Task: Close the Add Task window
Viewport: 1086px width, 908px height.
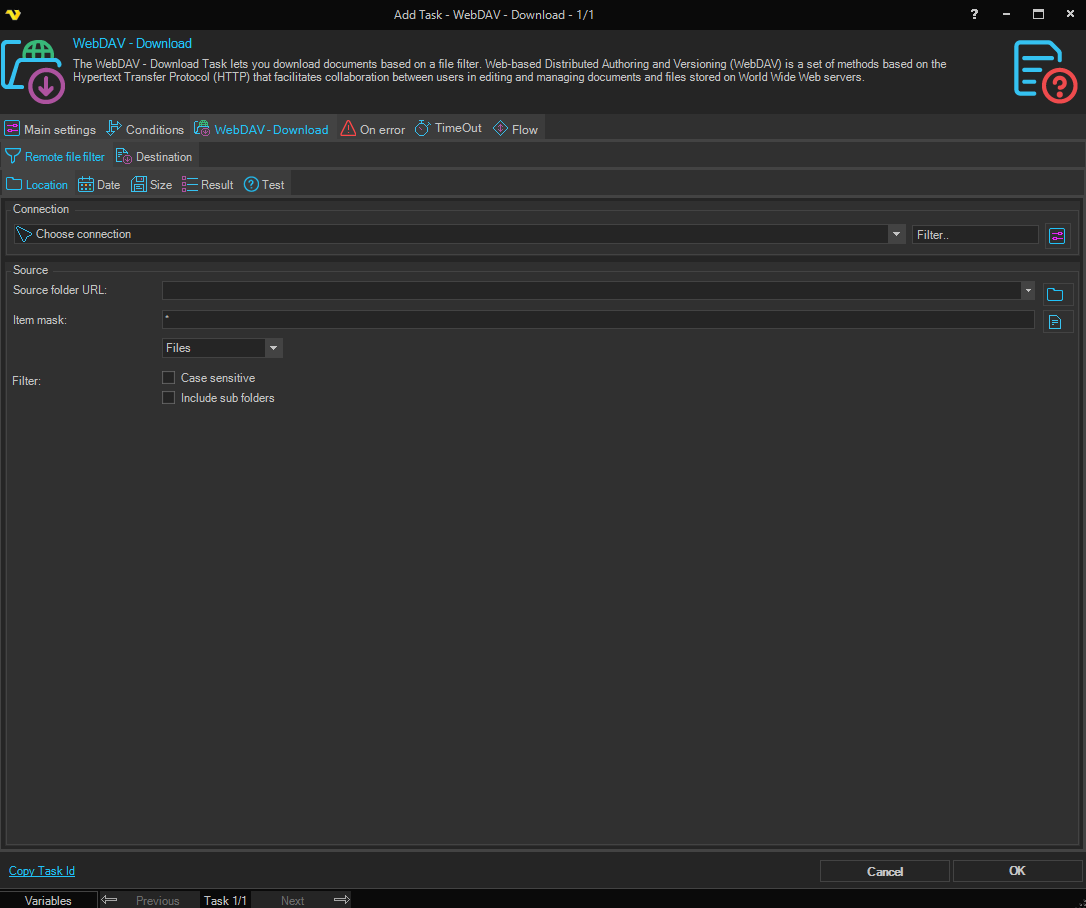Action: 1069,14
